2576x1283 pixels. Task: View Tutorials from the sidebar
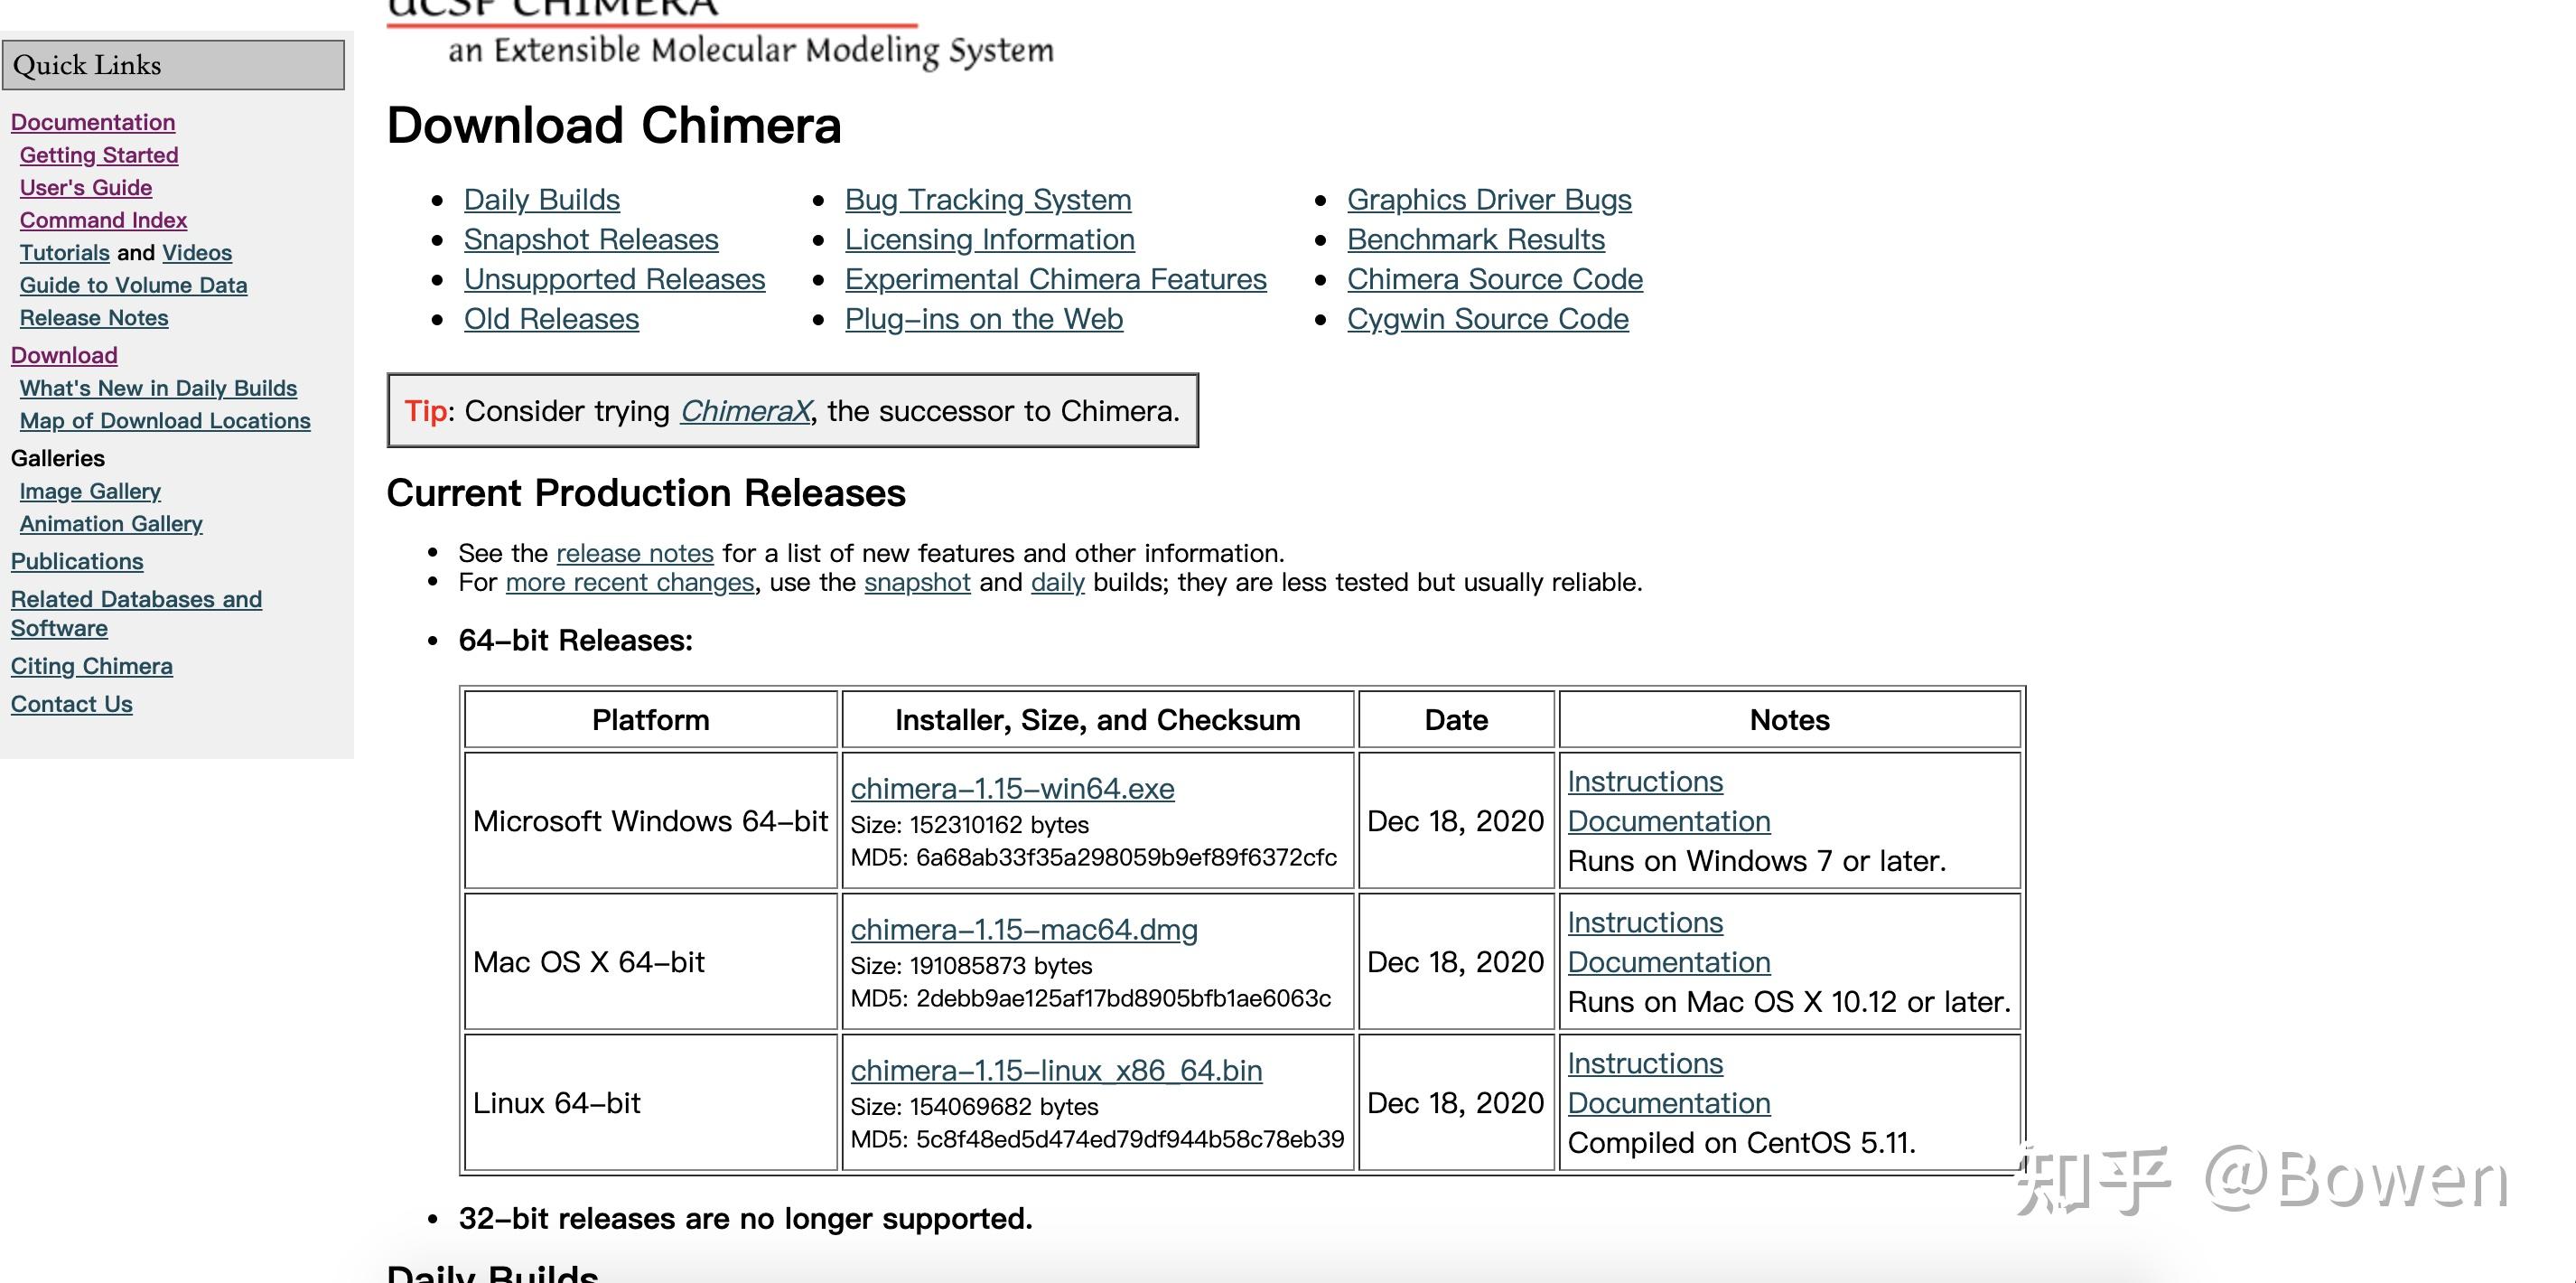63,252
